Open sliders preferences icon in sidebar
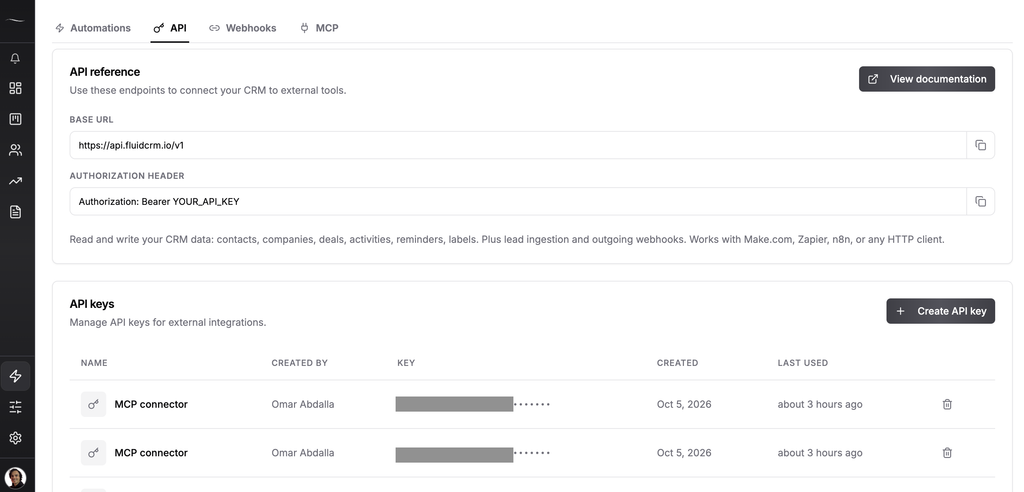Image resolution: width=1024 pixels, height=492 pixels. [x=15, y=407]
